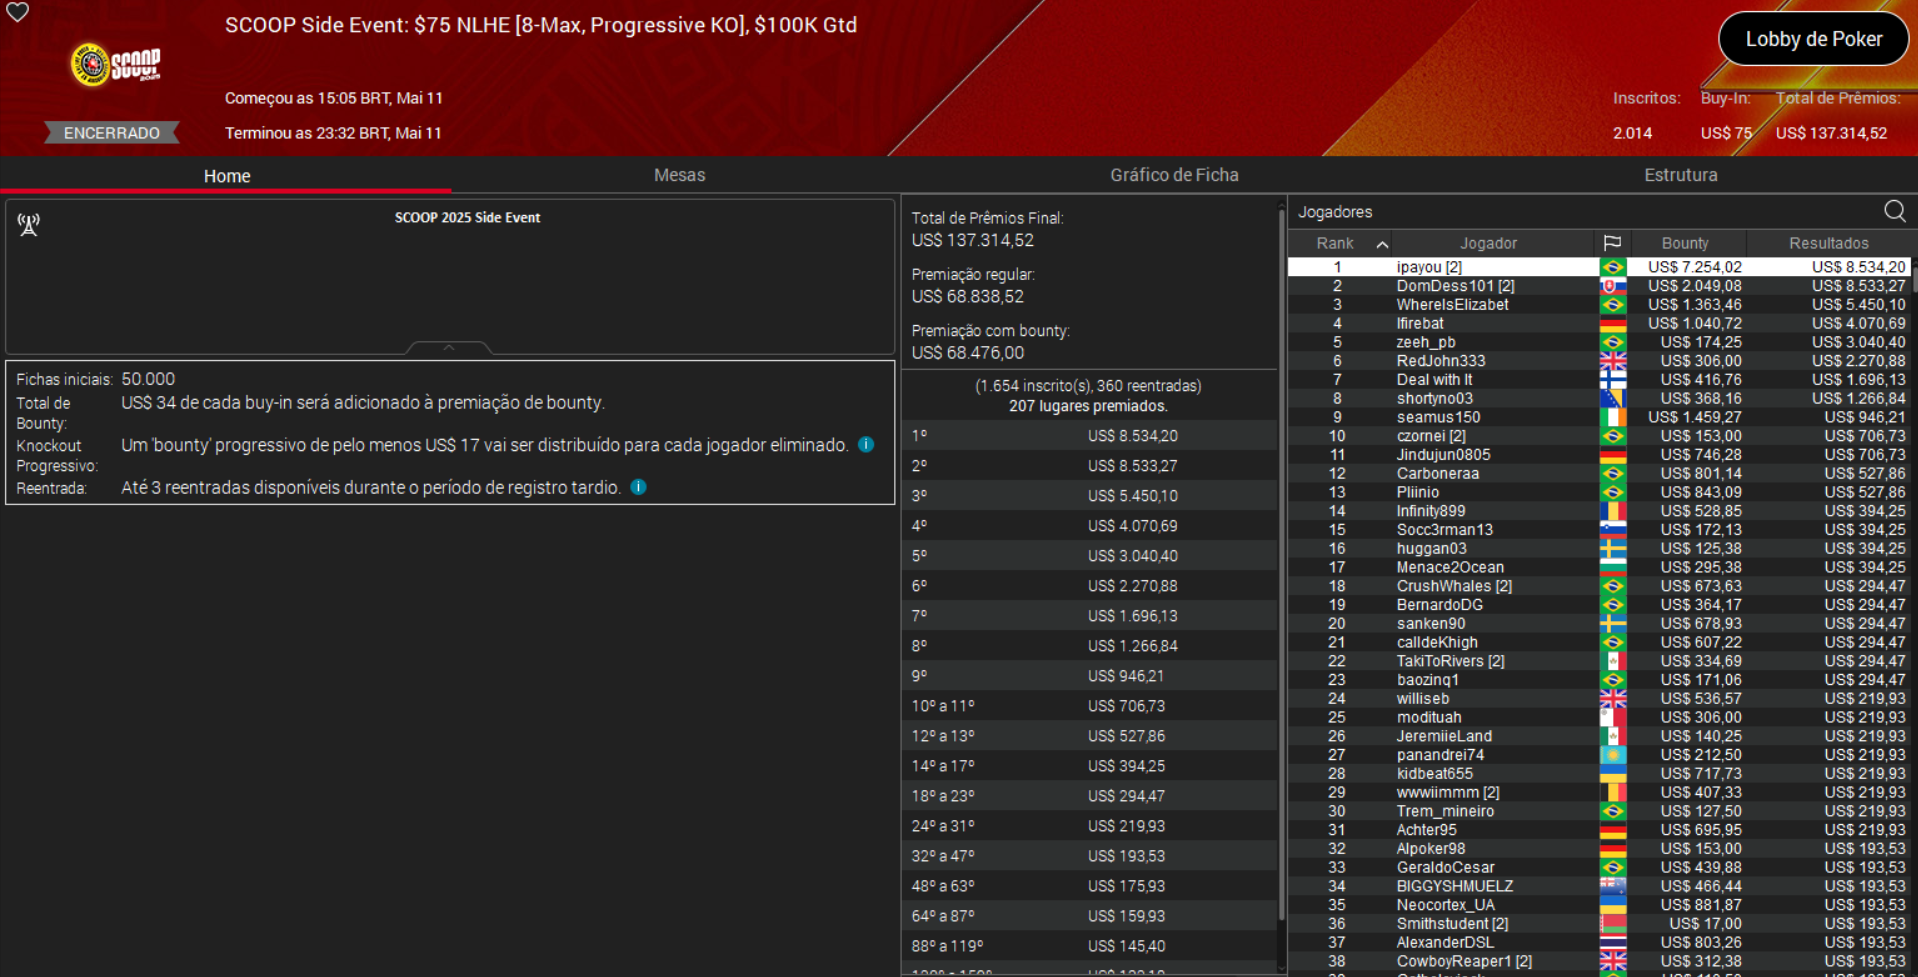Click the 9º place prize row
Viewport: 1918px width, 977px height.
1089,676
